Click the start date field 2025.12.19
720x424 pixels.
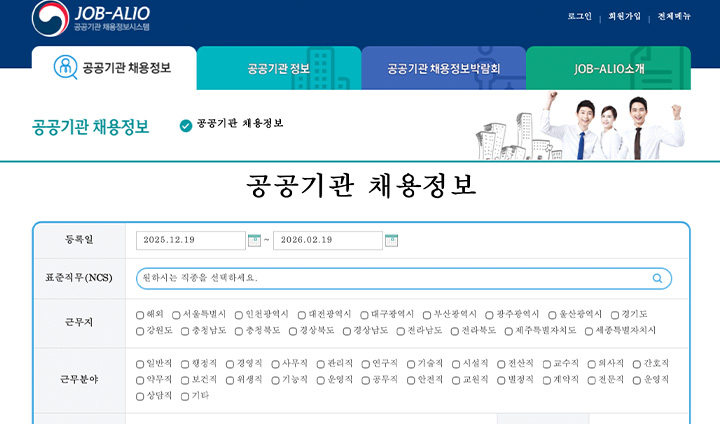191,240
